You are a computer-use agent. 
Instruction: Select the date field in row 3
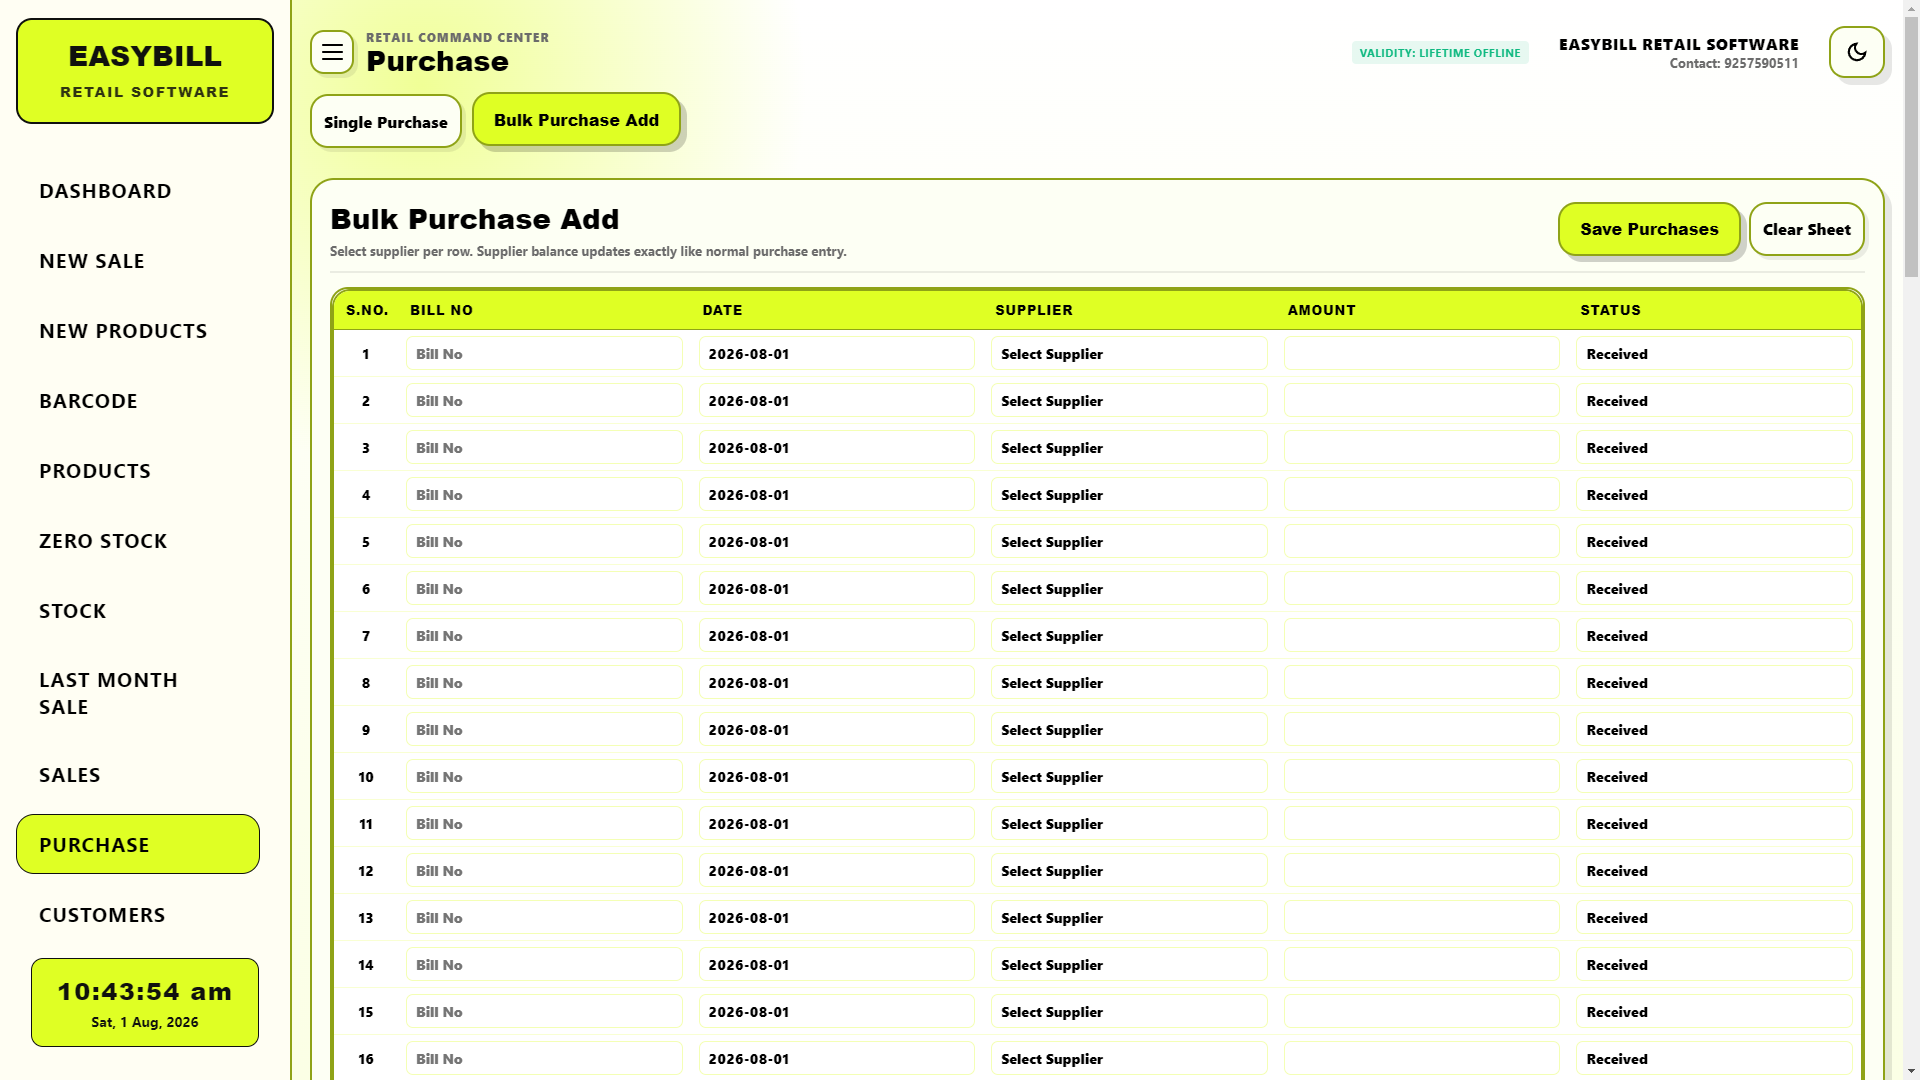837,448
